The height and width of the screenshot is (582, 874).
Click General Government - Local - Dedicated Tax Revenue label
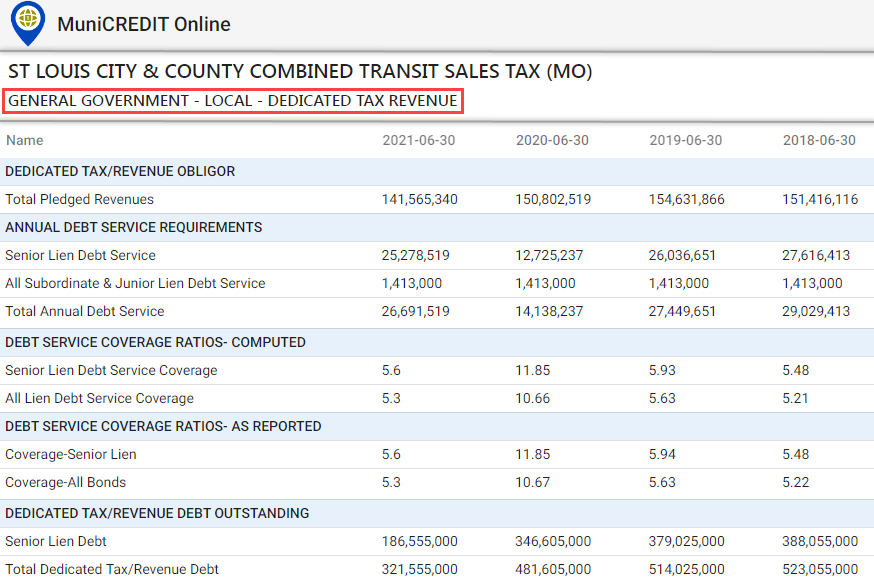[232, 101]
